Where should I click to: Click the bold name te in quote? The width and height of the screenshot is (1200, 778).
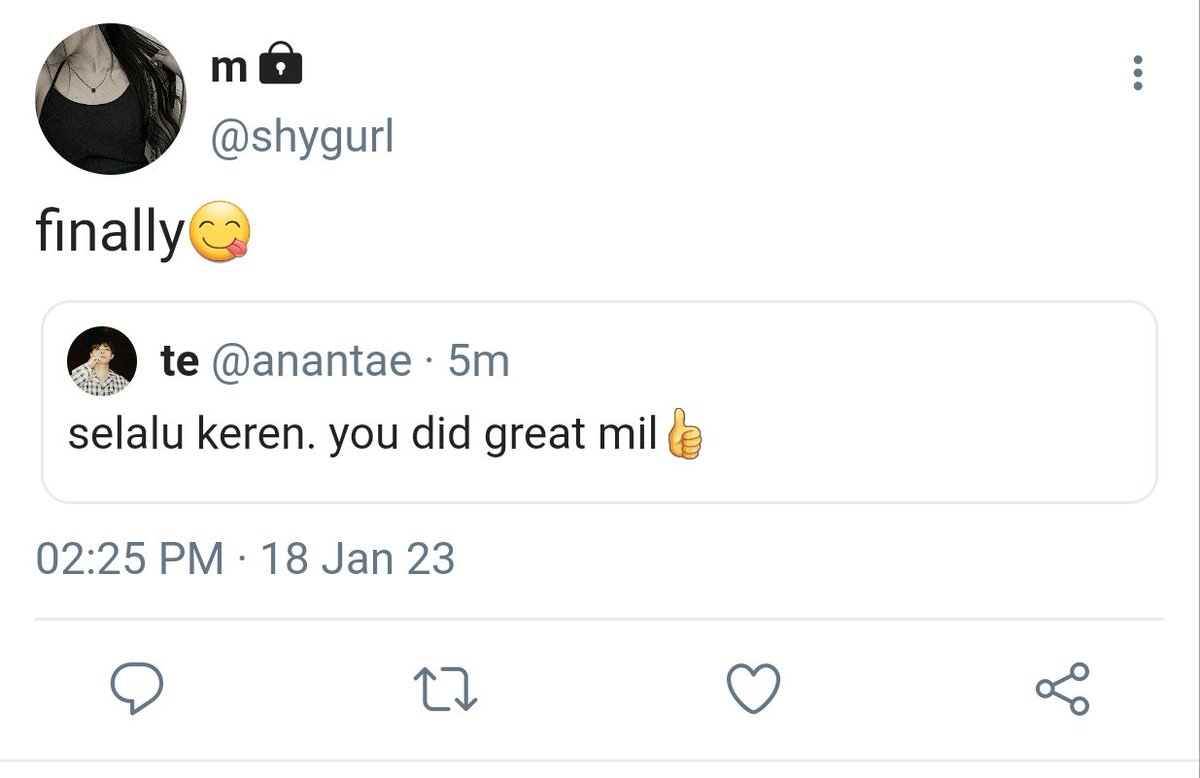(x=179, y=361)
